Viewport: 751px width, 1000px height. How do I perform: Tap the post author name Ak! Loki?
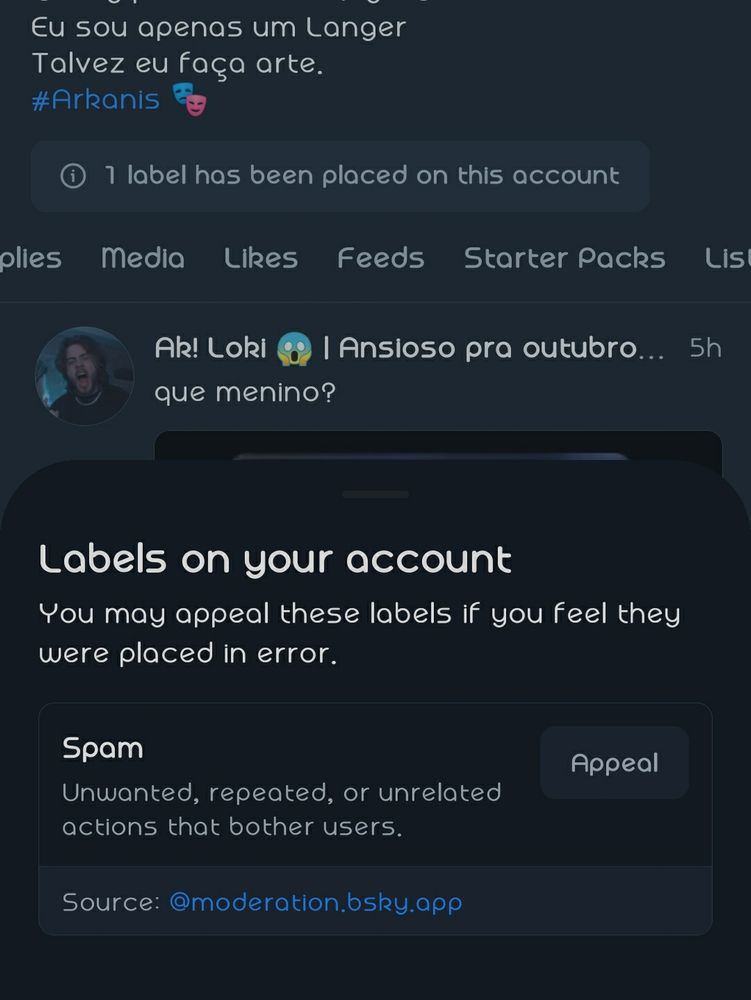coord(210,349)
